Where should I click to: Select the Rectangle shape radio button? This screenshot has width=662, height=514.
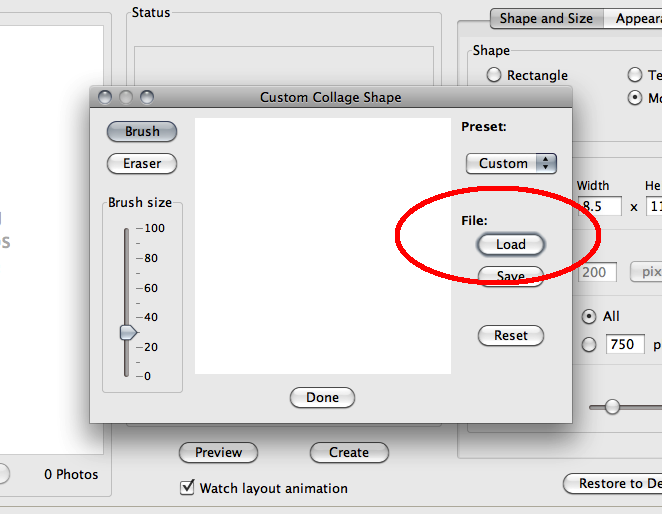494,75
